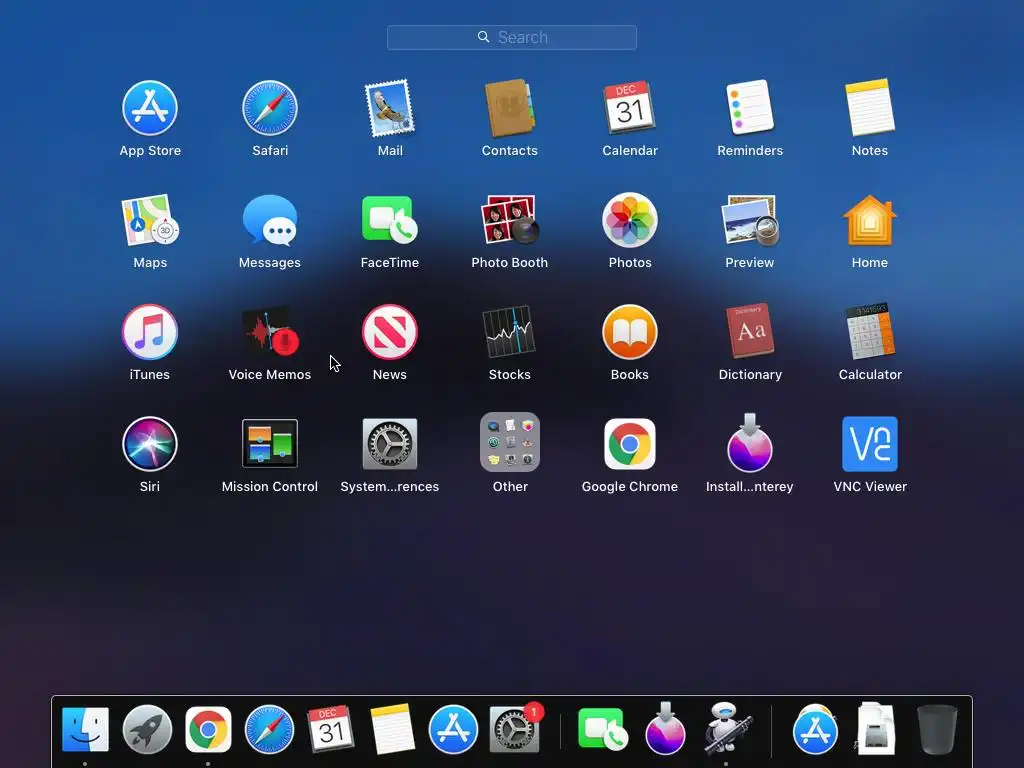This screenshot has height=768, width=1024.
Task: Activate Siri from Launchpad
Action: 150,444
